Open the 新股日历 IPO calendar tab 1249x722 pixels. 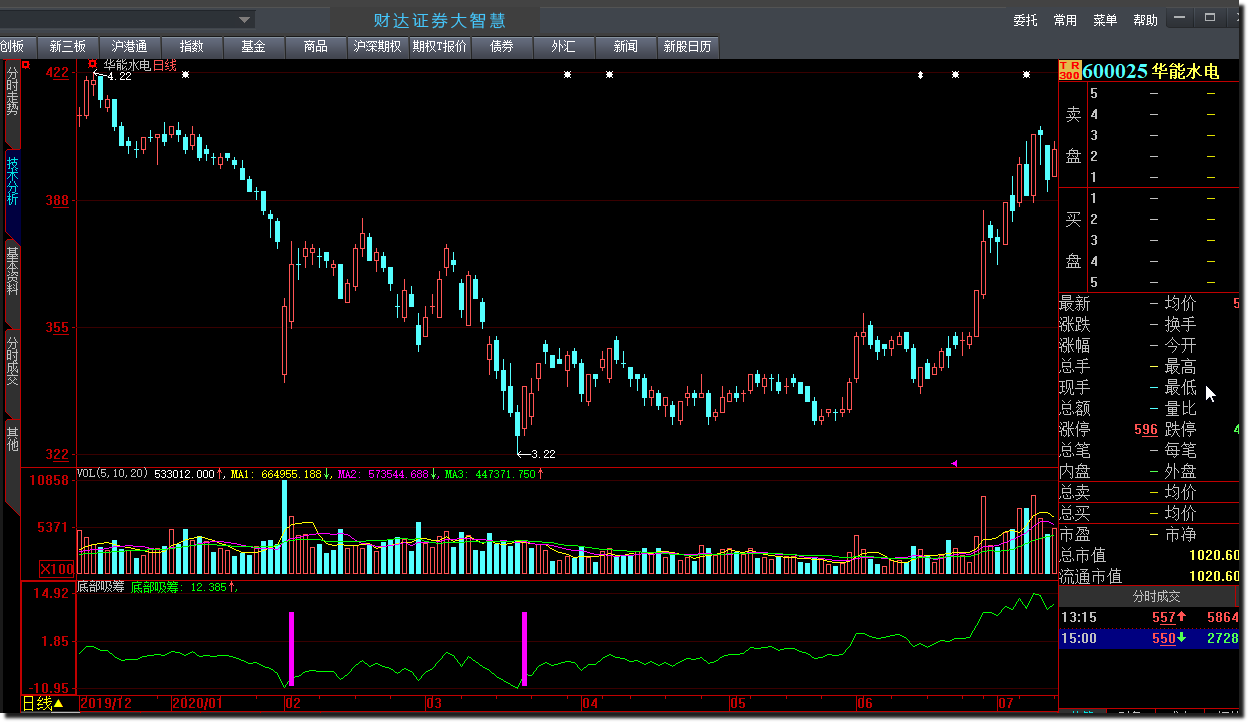tap(687, 46)
